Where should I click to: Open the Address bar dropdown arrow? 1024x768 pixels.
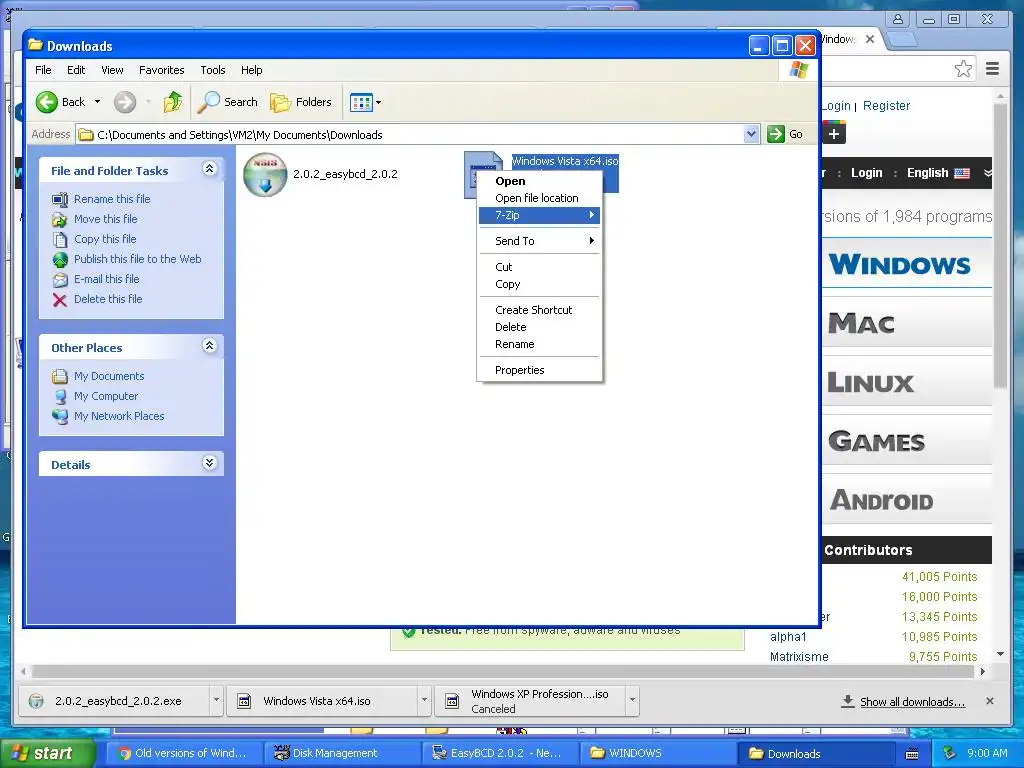pyautogui.click(x=751, y=134)
